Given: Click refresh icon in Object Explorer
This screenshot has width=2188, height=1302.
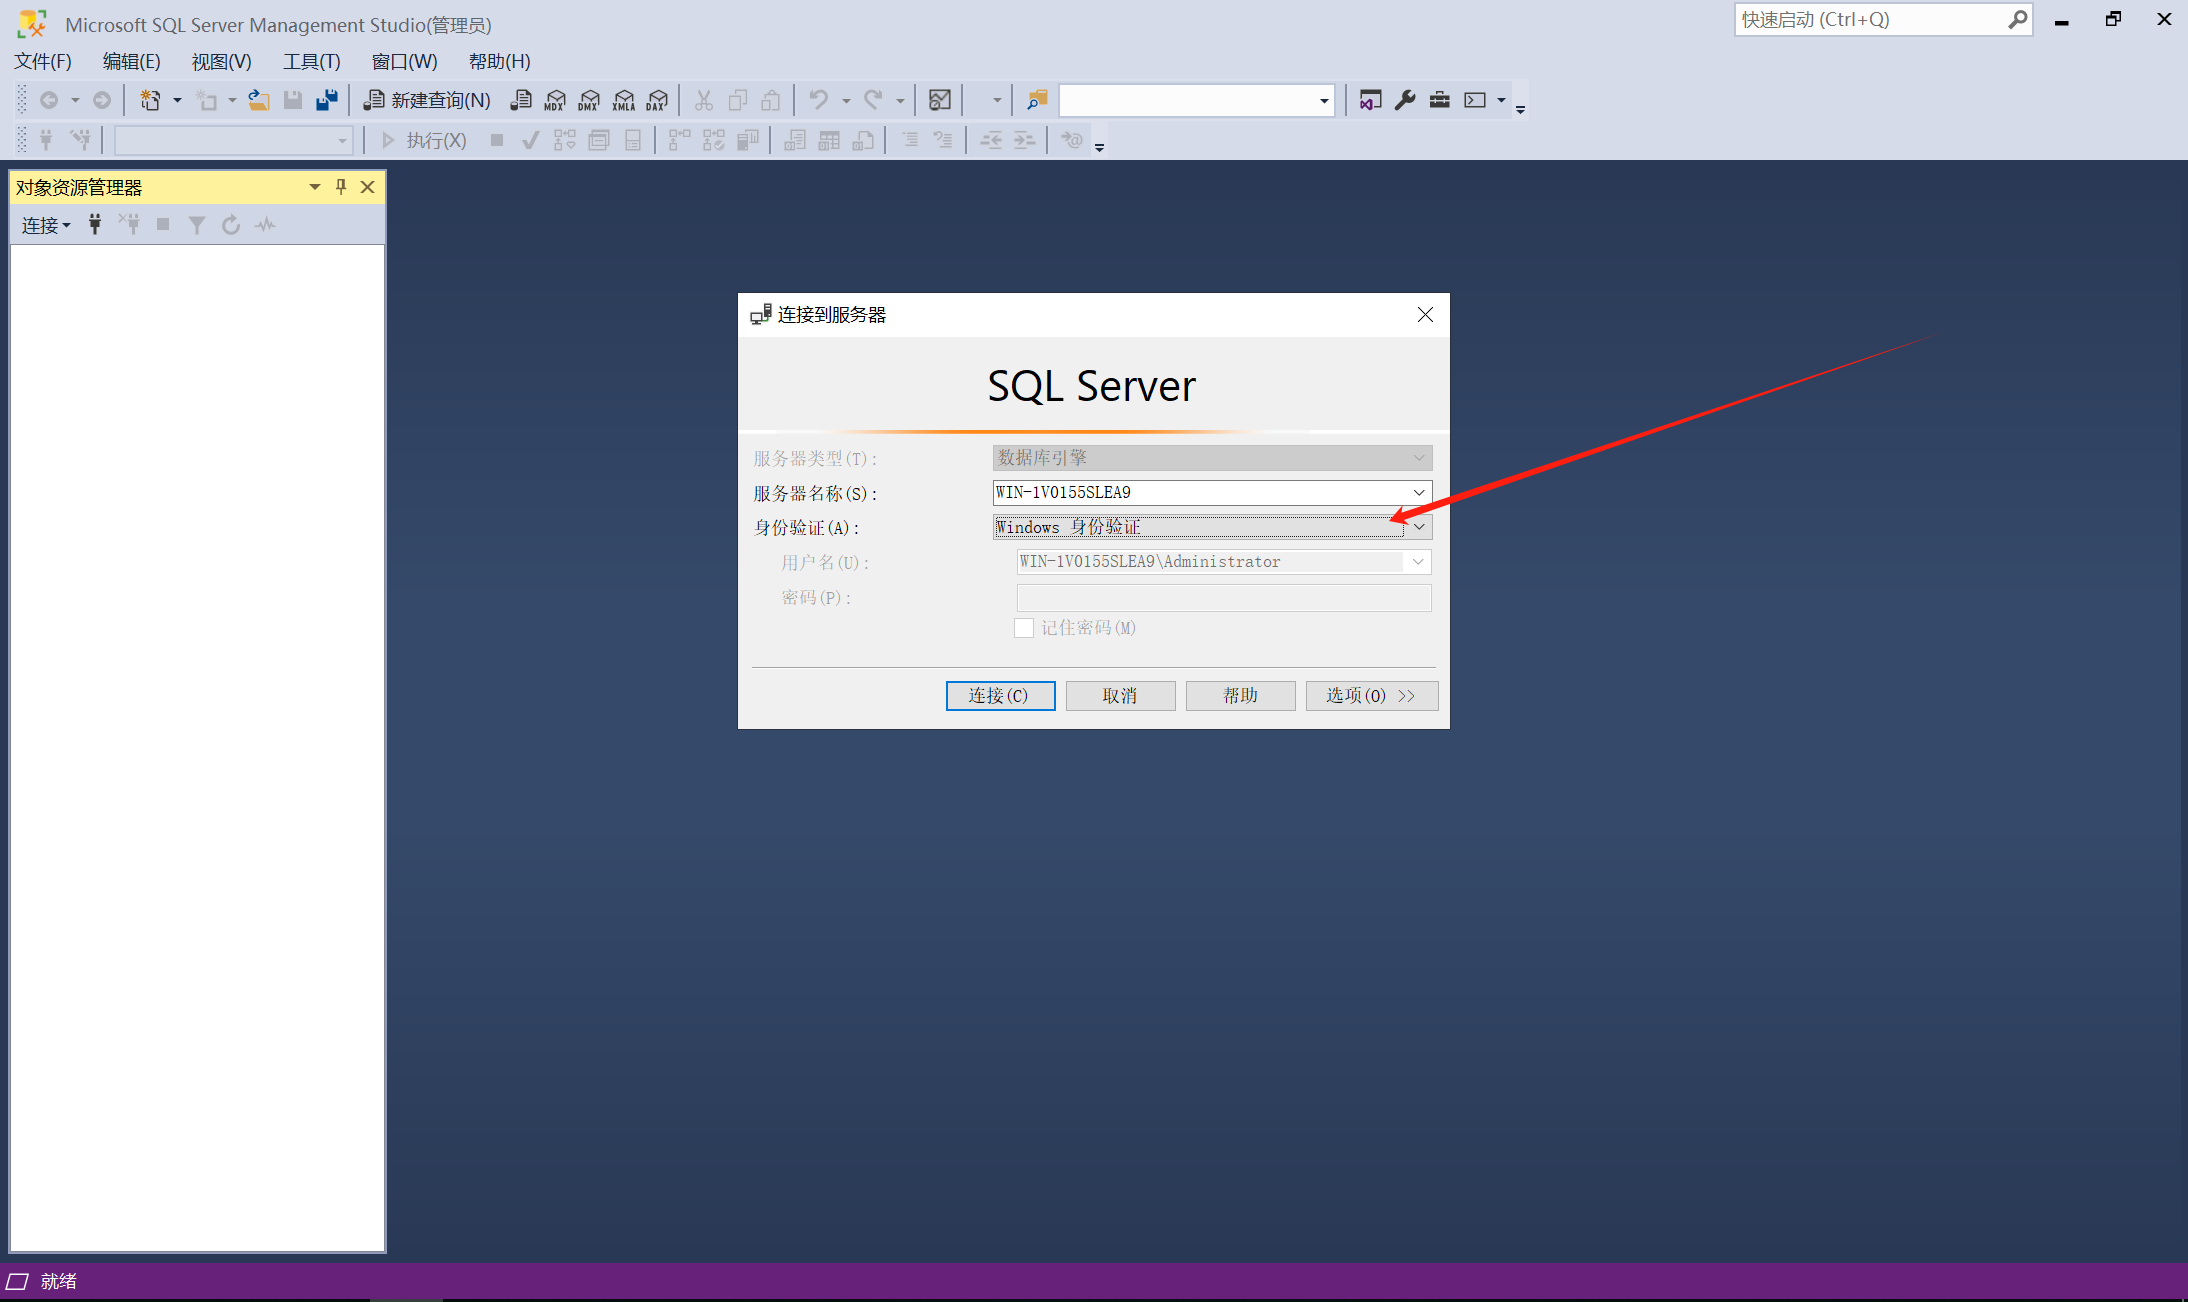Looking at the screenshot, I should pos(231,225).
